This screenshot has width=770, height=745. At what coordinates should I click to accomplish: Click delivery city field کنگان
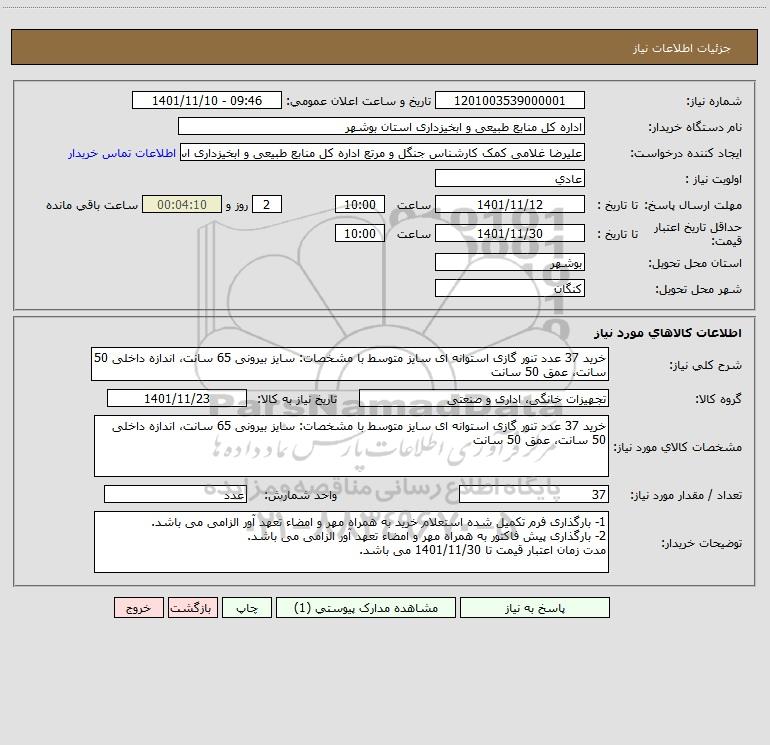tap(510, 288)
